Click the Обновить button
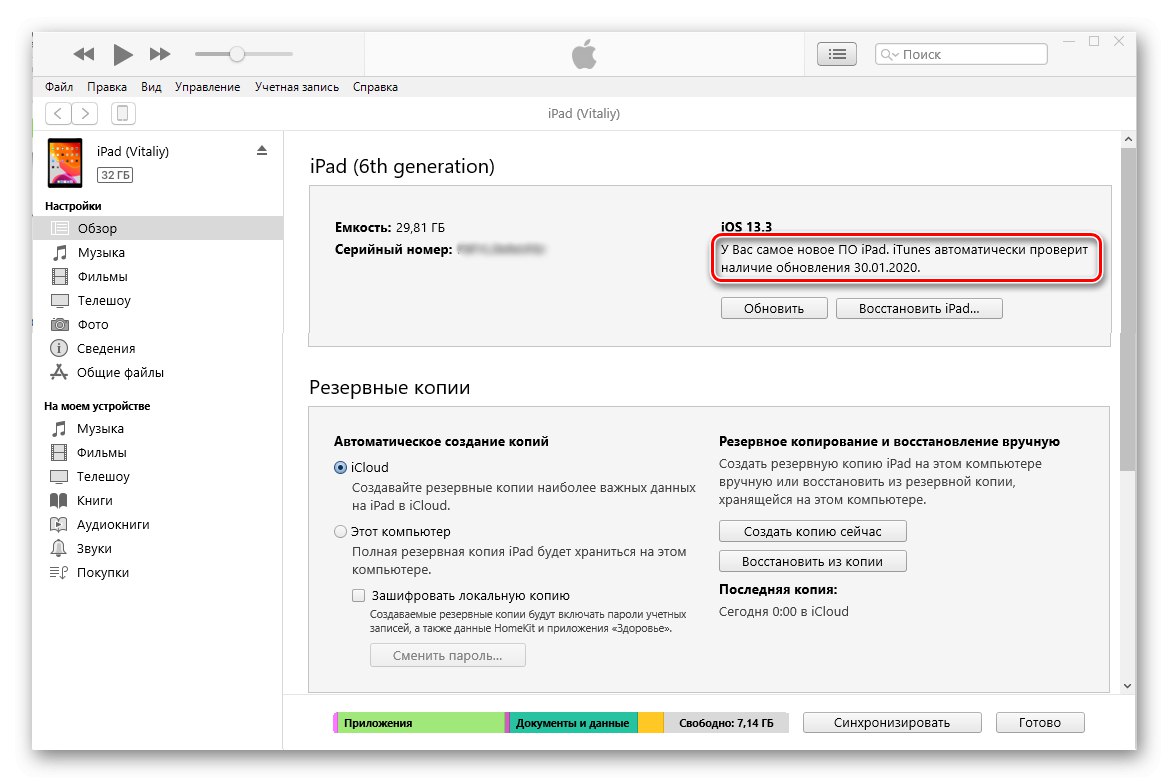The height and width of the screenshot is (782, 1169). (x=773, y=309)
